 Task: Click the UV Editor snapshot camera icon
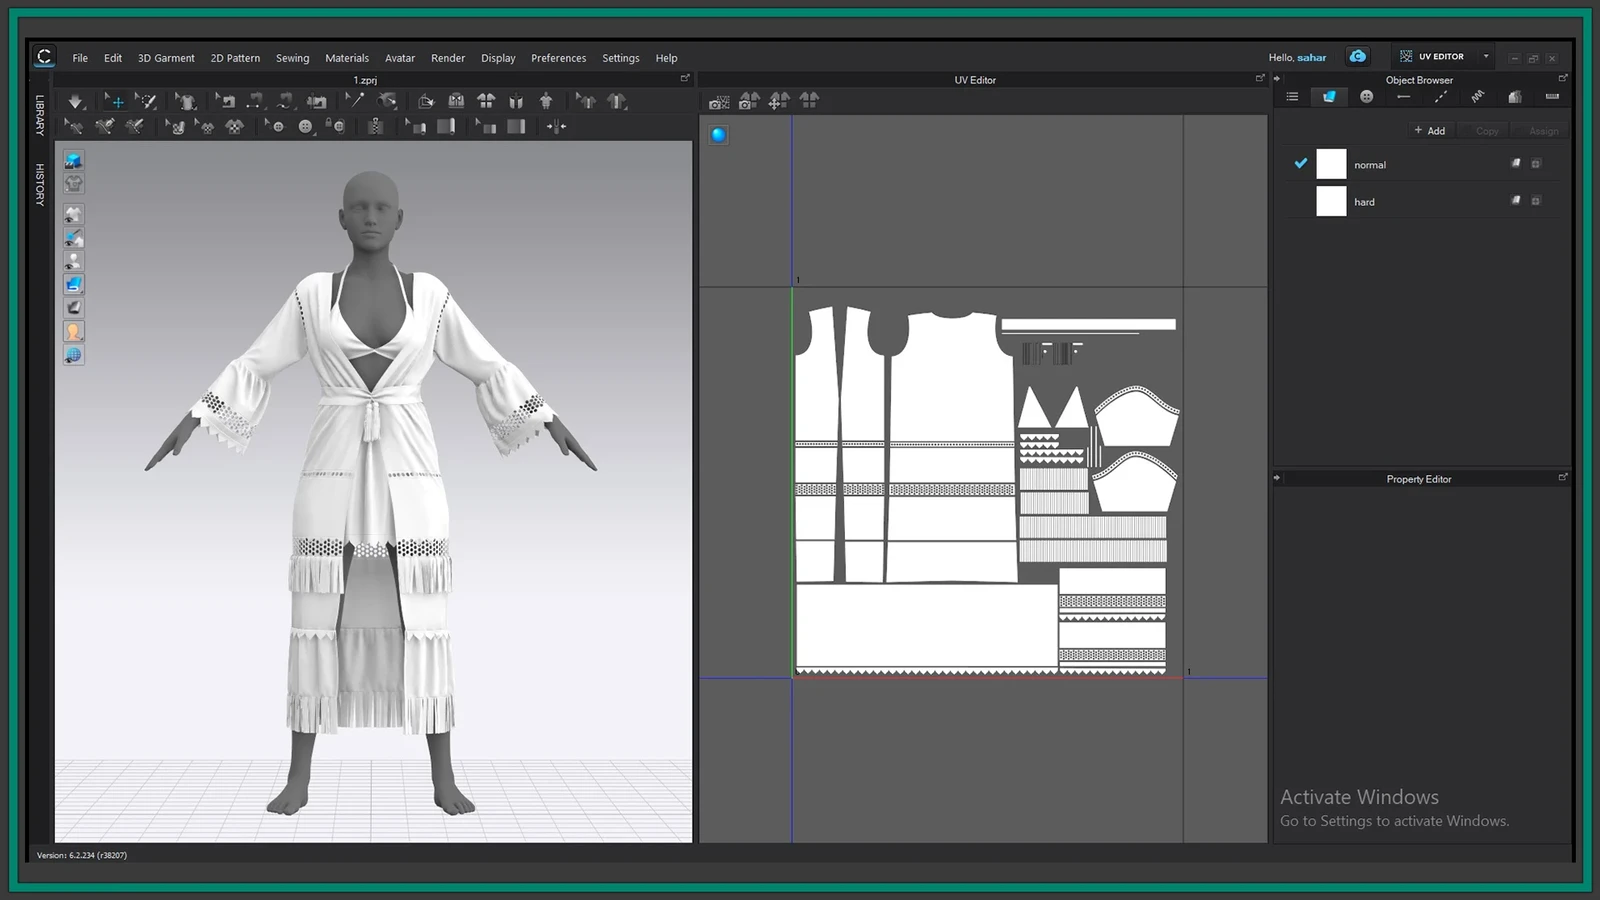point(719,101)
